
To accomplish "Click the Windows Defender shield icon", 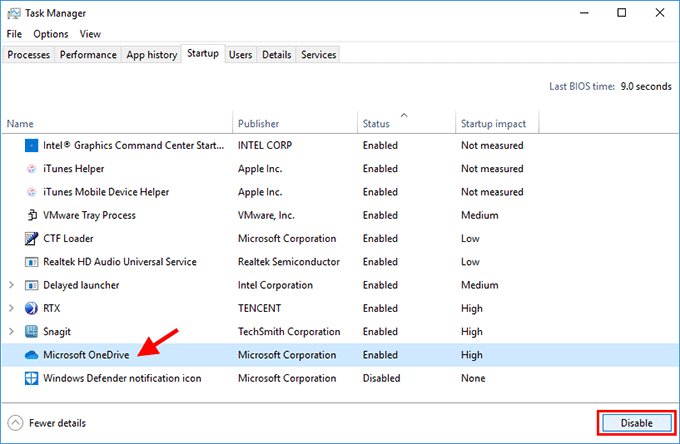I will pyautogui.click(x=31, y=378).
